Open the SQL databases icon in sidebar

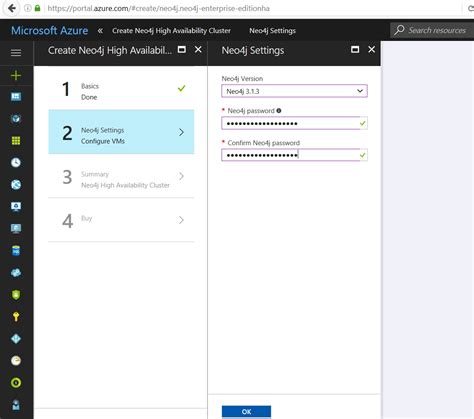click(x=16, y=250)
